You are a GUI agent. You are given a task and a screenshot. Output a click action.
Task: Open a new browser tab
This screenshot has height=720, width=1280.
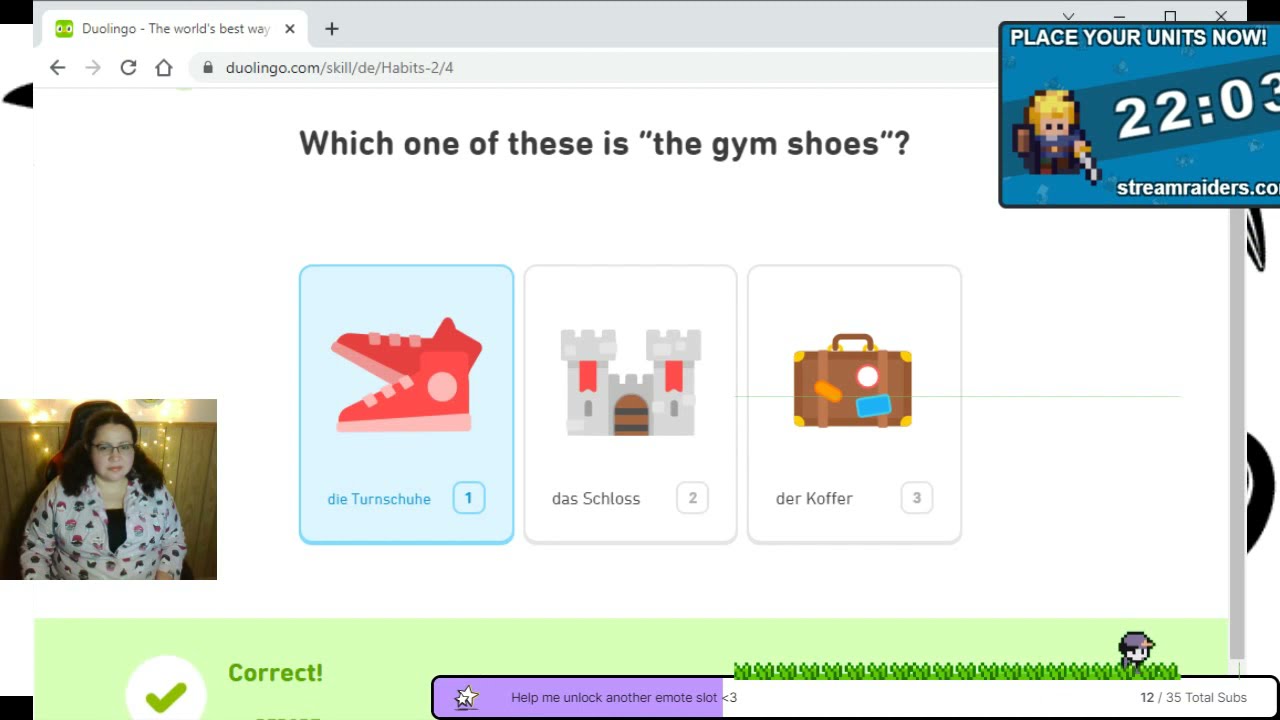point(332,29)
